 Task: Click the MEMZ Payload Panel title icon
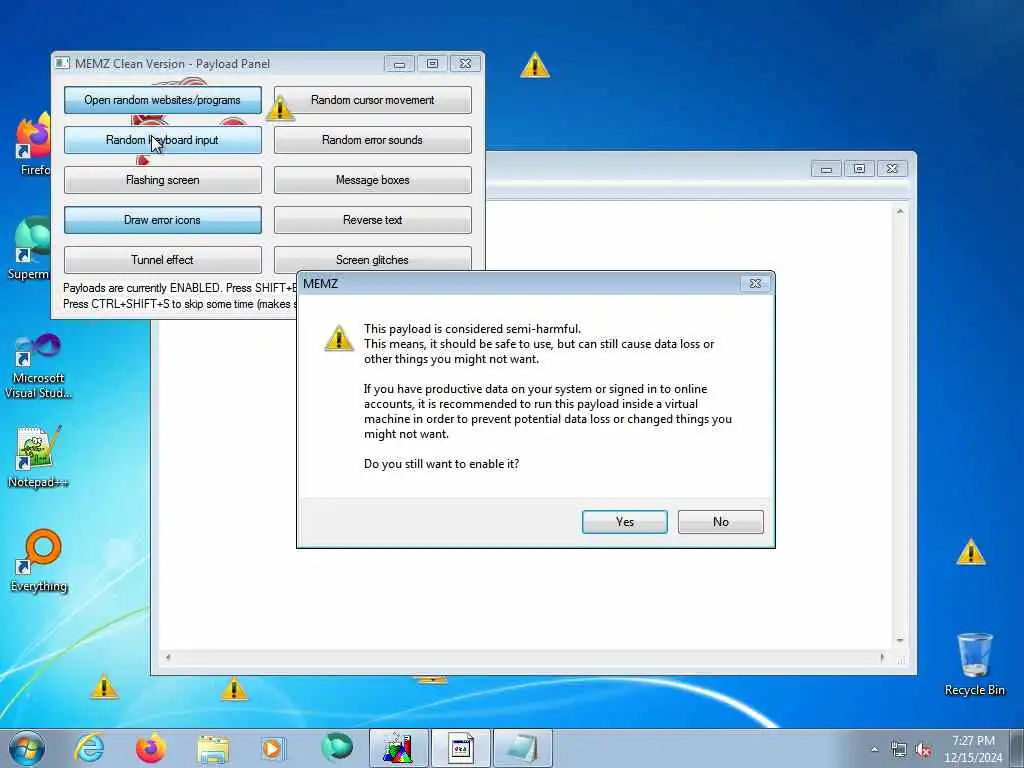[x=62, y=63]
